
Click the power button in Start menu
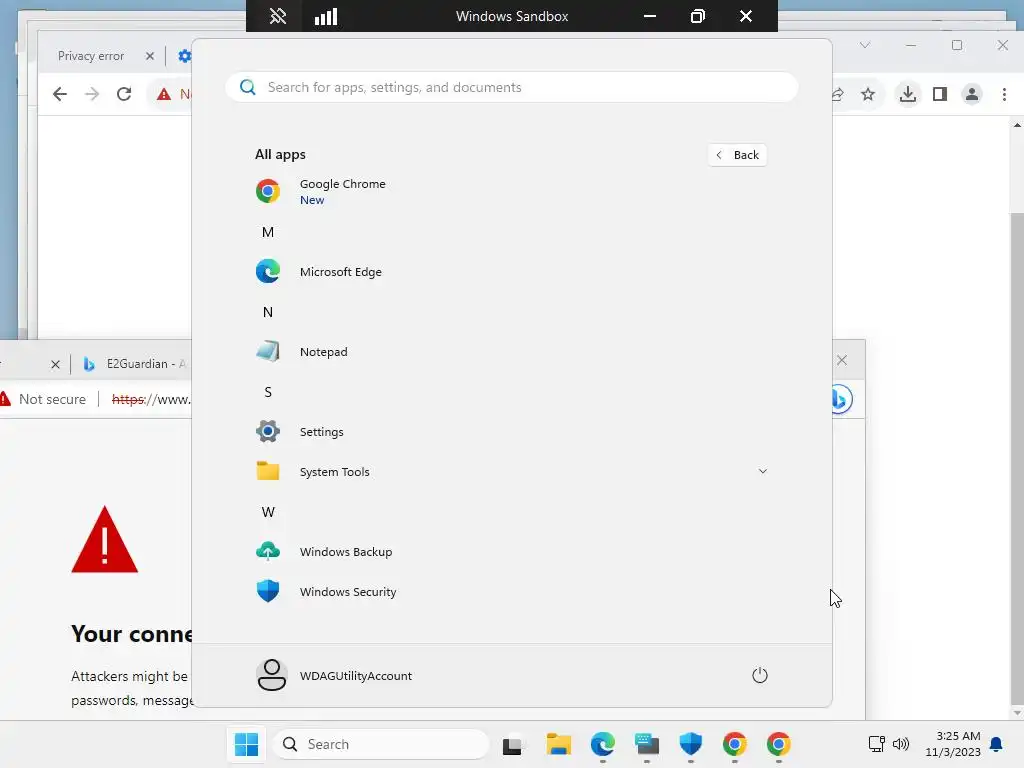[760, 675]
